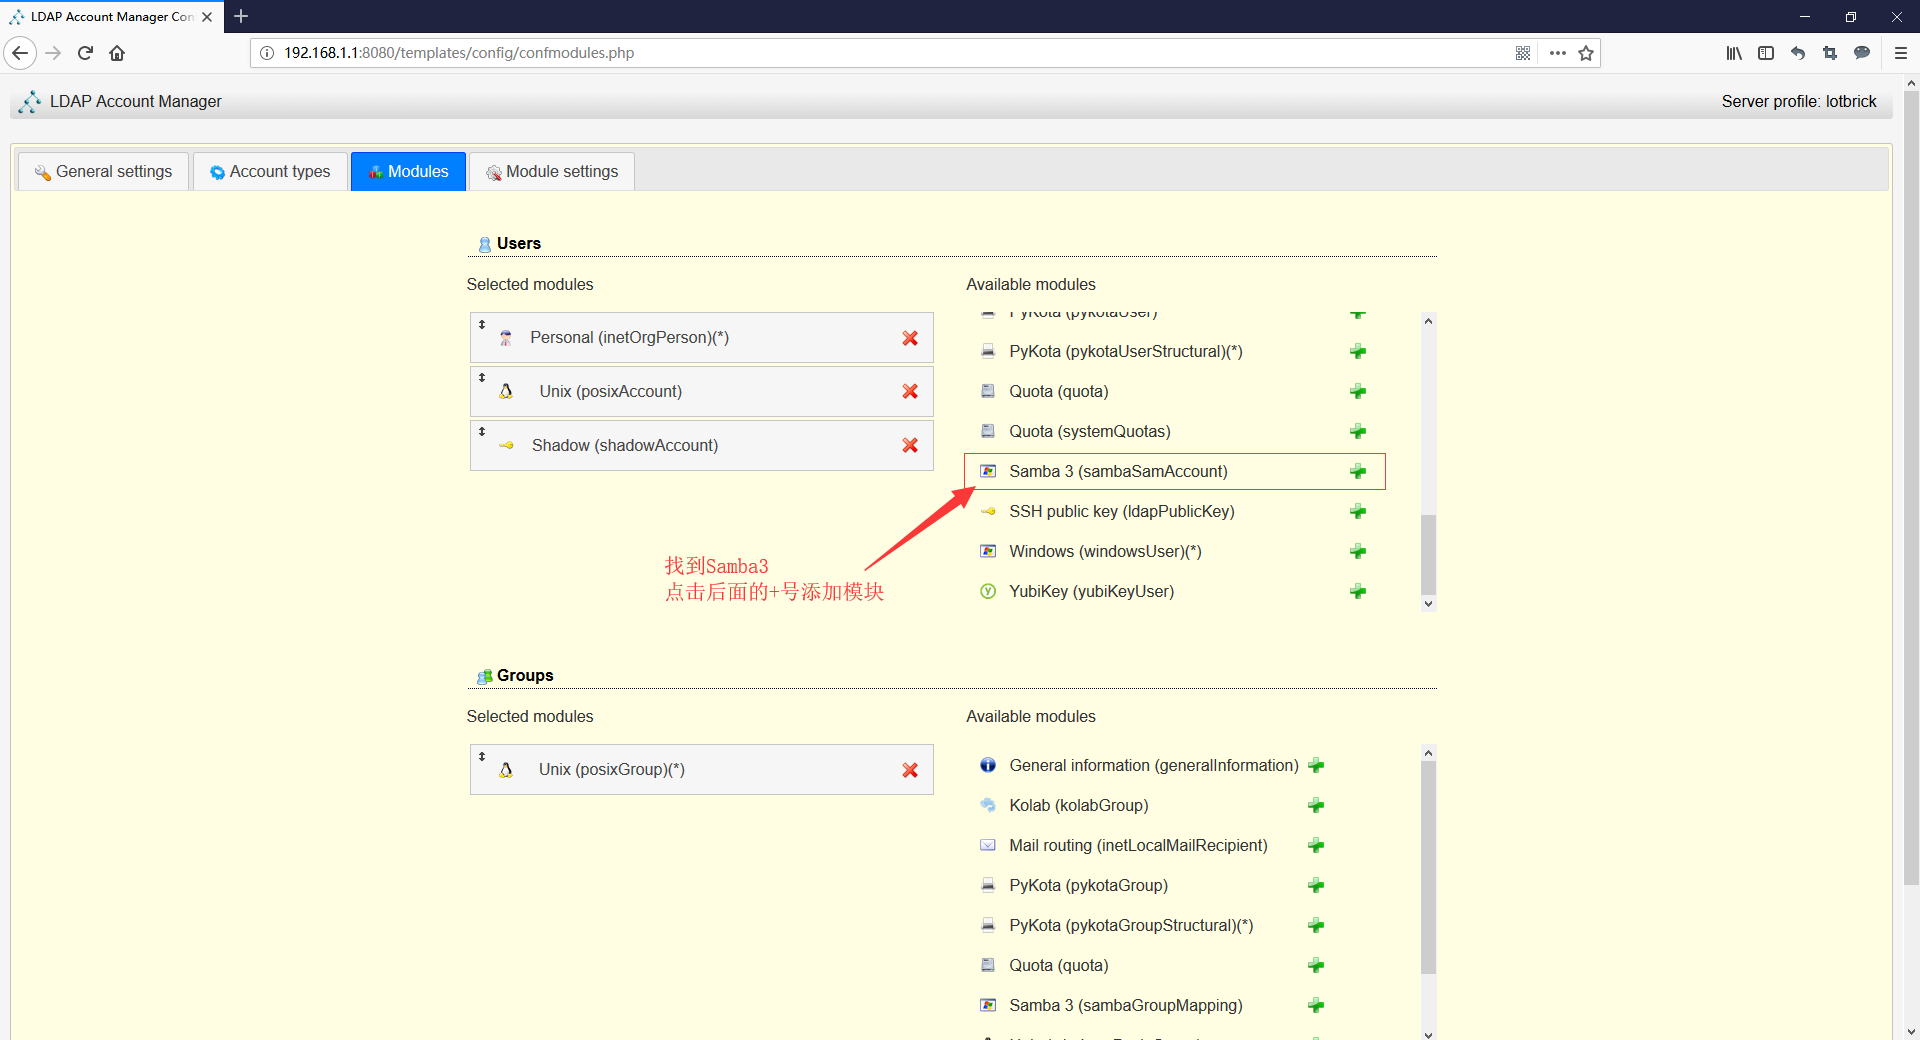
Task: Click the Shadow module reorder handle
Action: coord(482,431)
